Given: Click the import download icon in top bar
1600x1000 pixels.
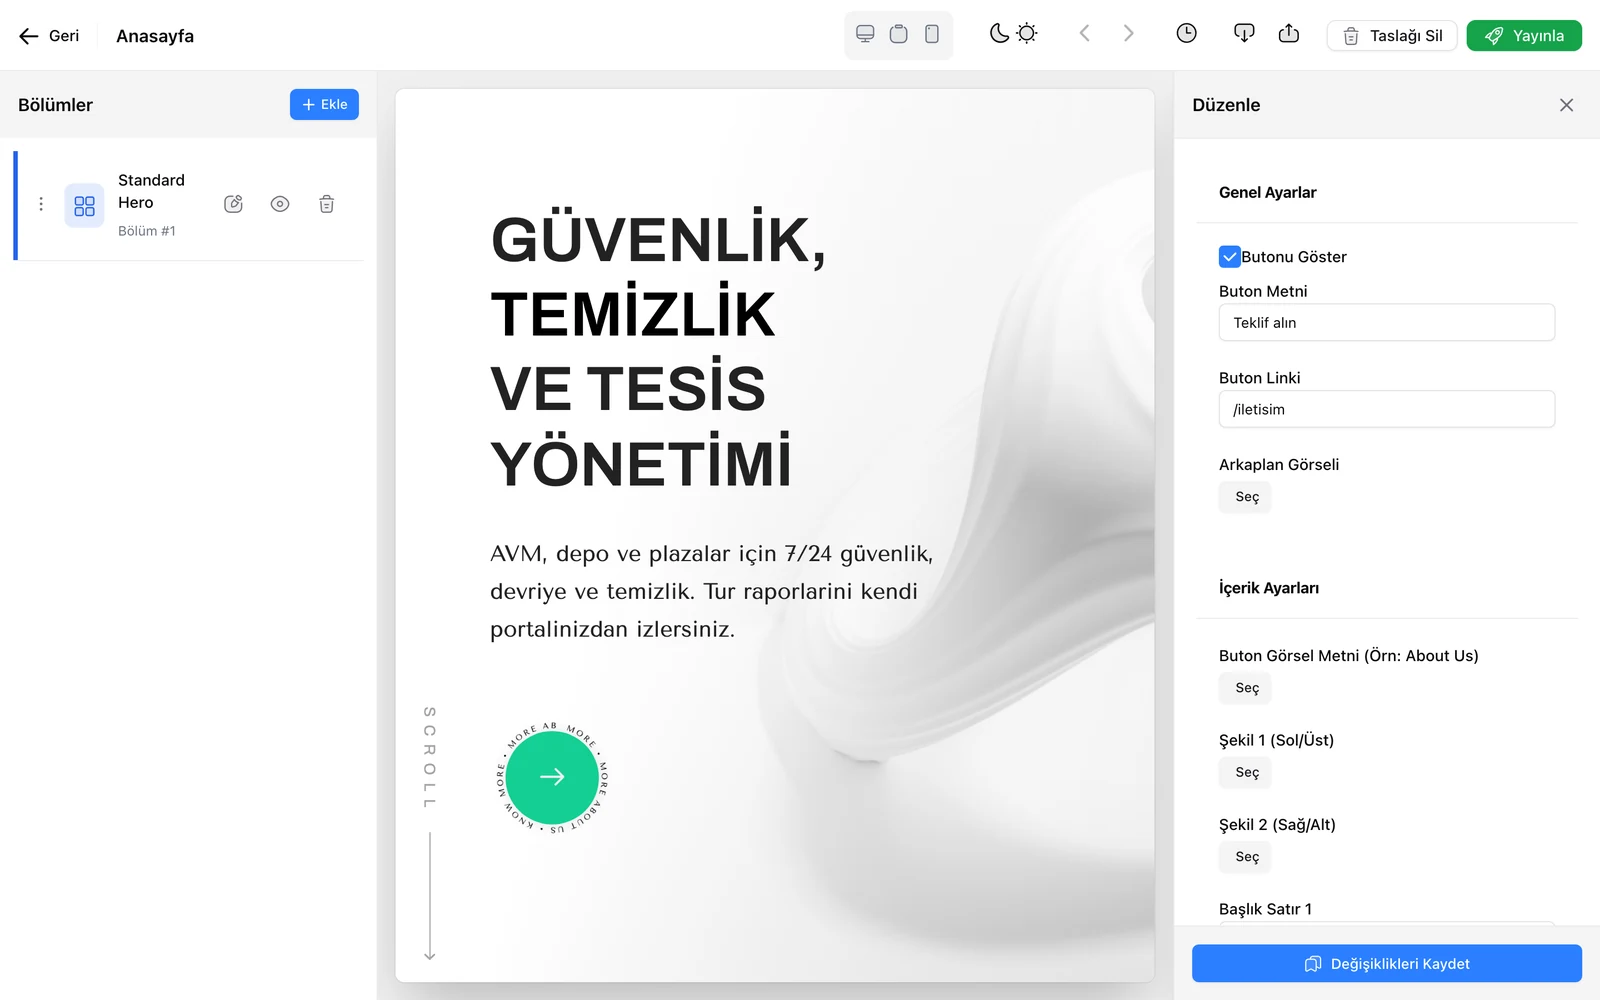Looking at the screenshot, I should (1244, 34).
